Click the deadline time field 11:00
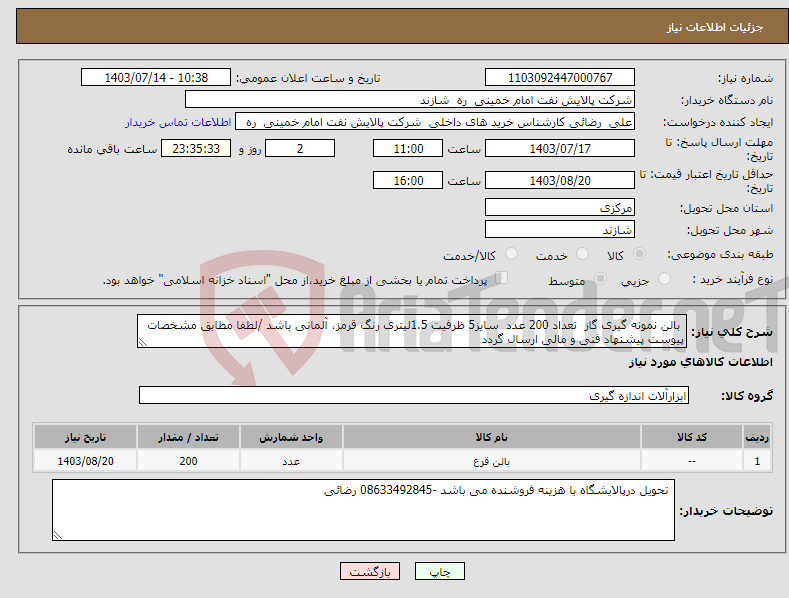 click(408, 148)
